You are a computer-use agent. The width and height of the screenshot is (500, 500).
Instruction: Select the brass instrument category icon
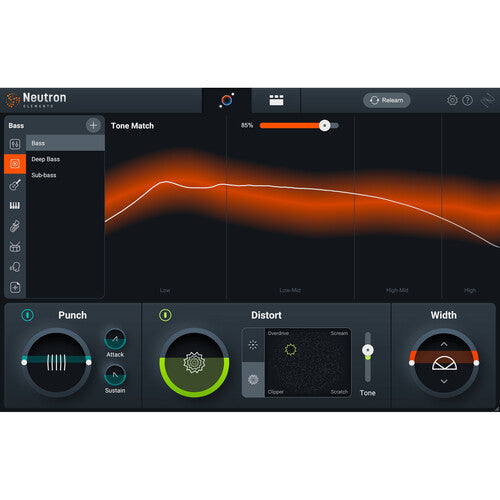[15, 226]
